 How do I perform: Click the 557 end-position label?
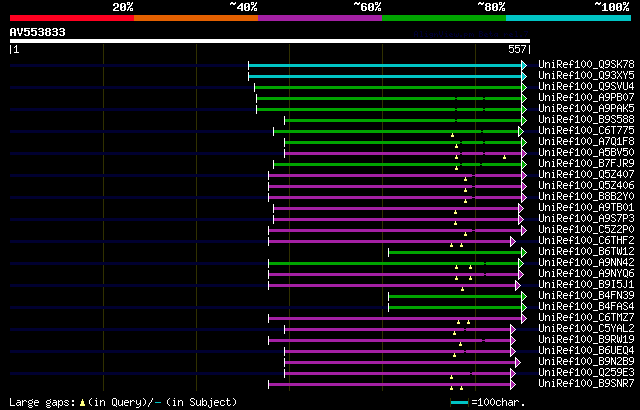click(517, 49)
